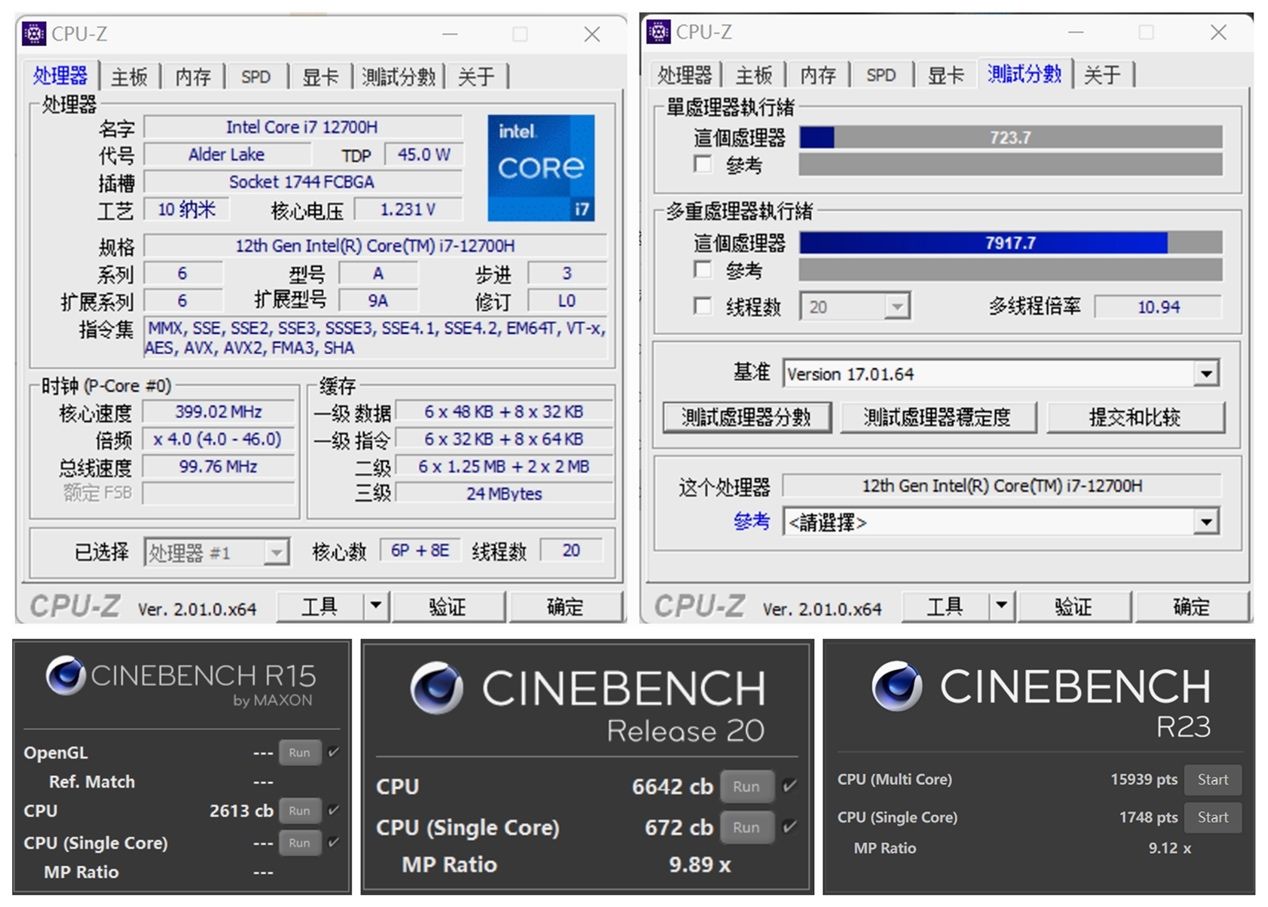Click the Start button next to CPU Multi Core

(x=1212, y=779)
